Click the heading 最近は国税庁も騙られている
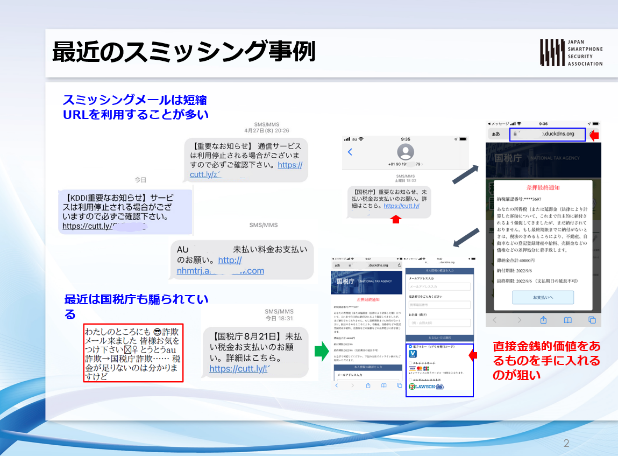Viewport: 618px width, 456px height. (136, 307)
